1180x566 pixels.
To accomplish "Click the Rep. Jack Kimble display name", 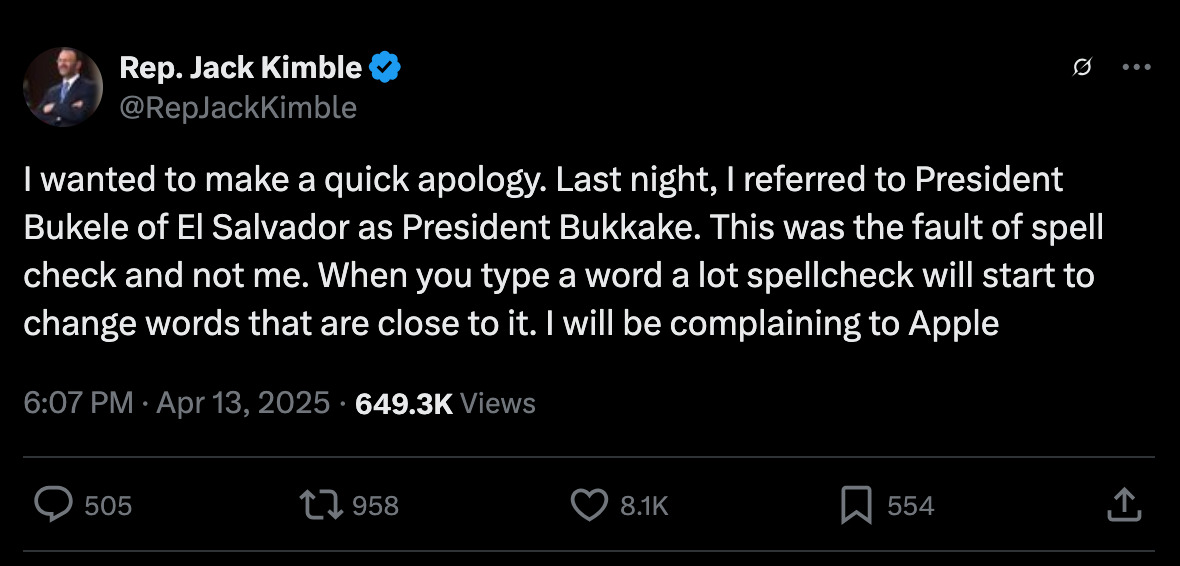I will tap(240, 67).
